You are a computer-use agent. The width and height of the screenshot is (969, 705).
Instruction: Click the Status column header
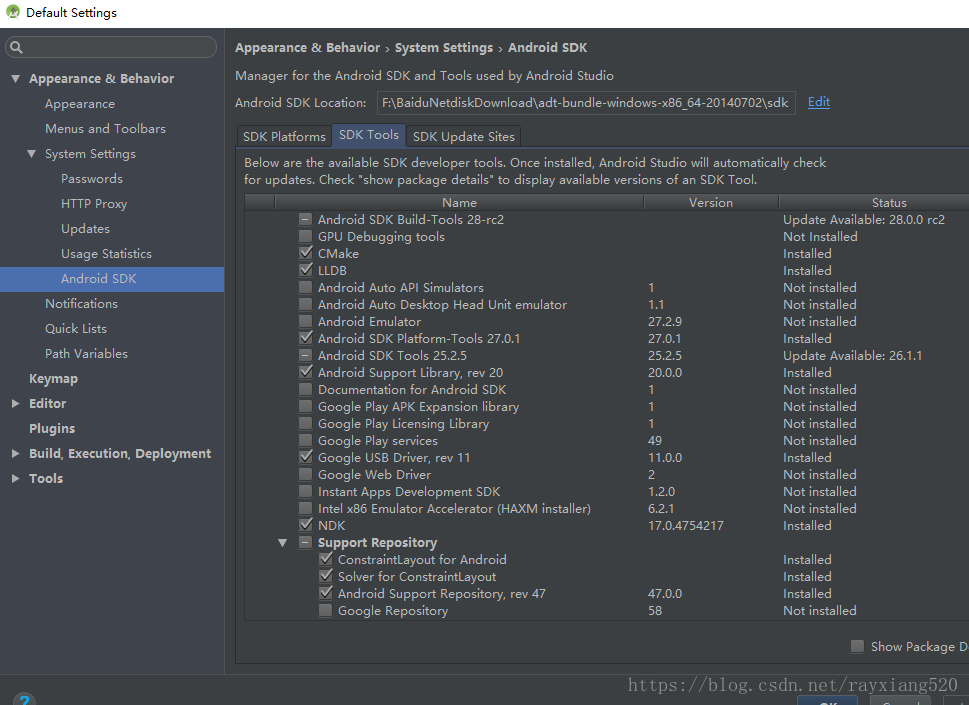click(x=874, y=203)
